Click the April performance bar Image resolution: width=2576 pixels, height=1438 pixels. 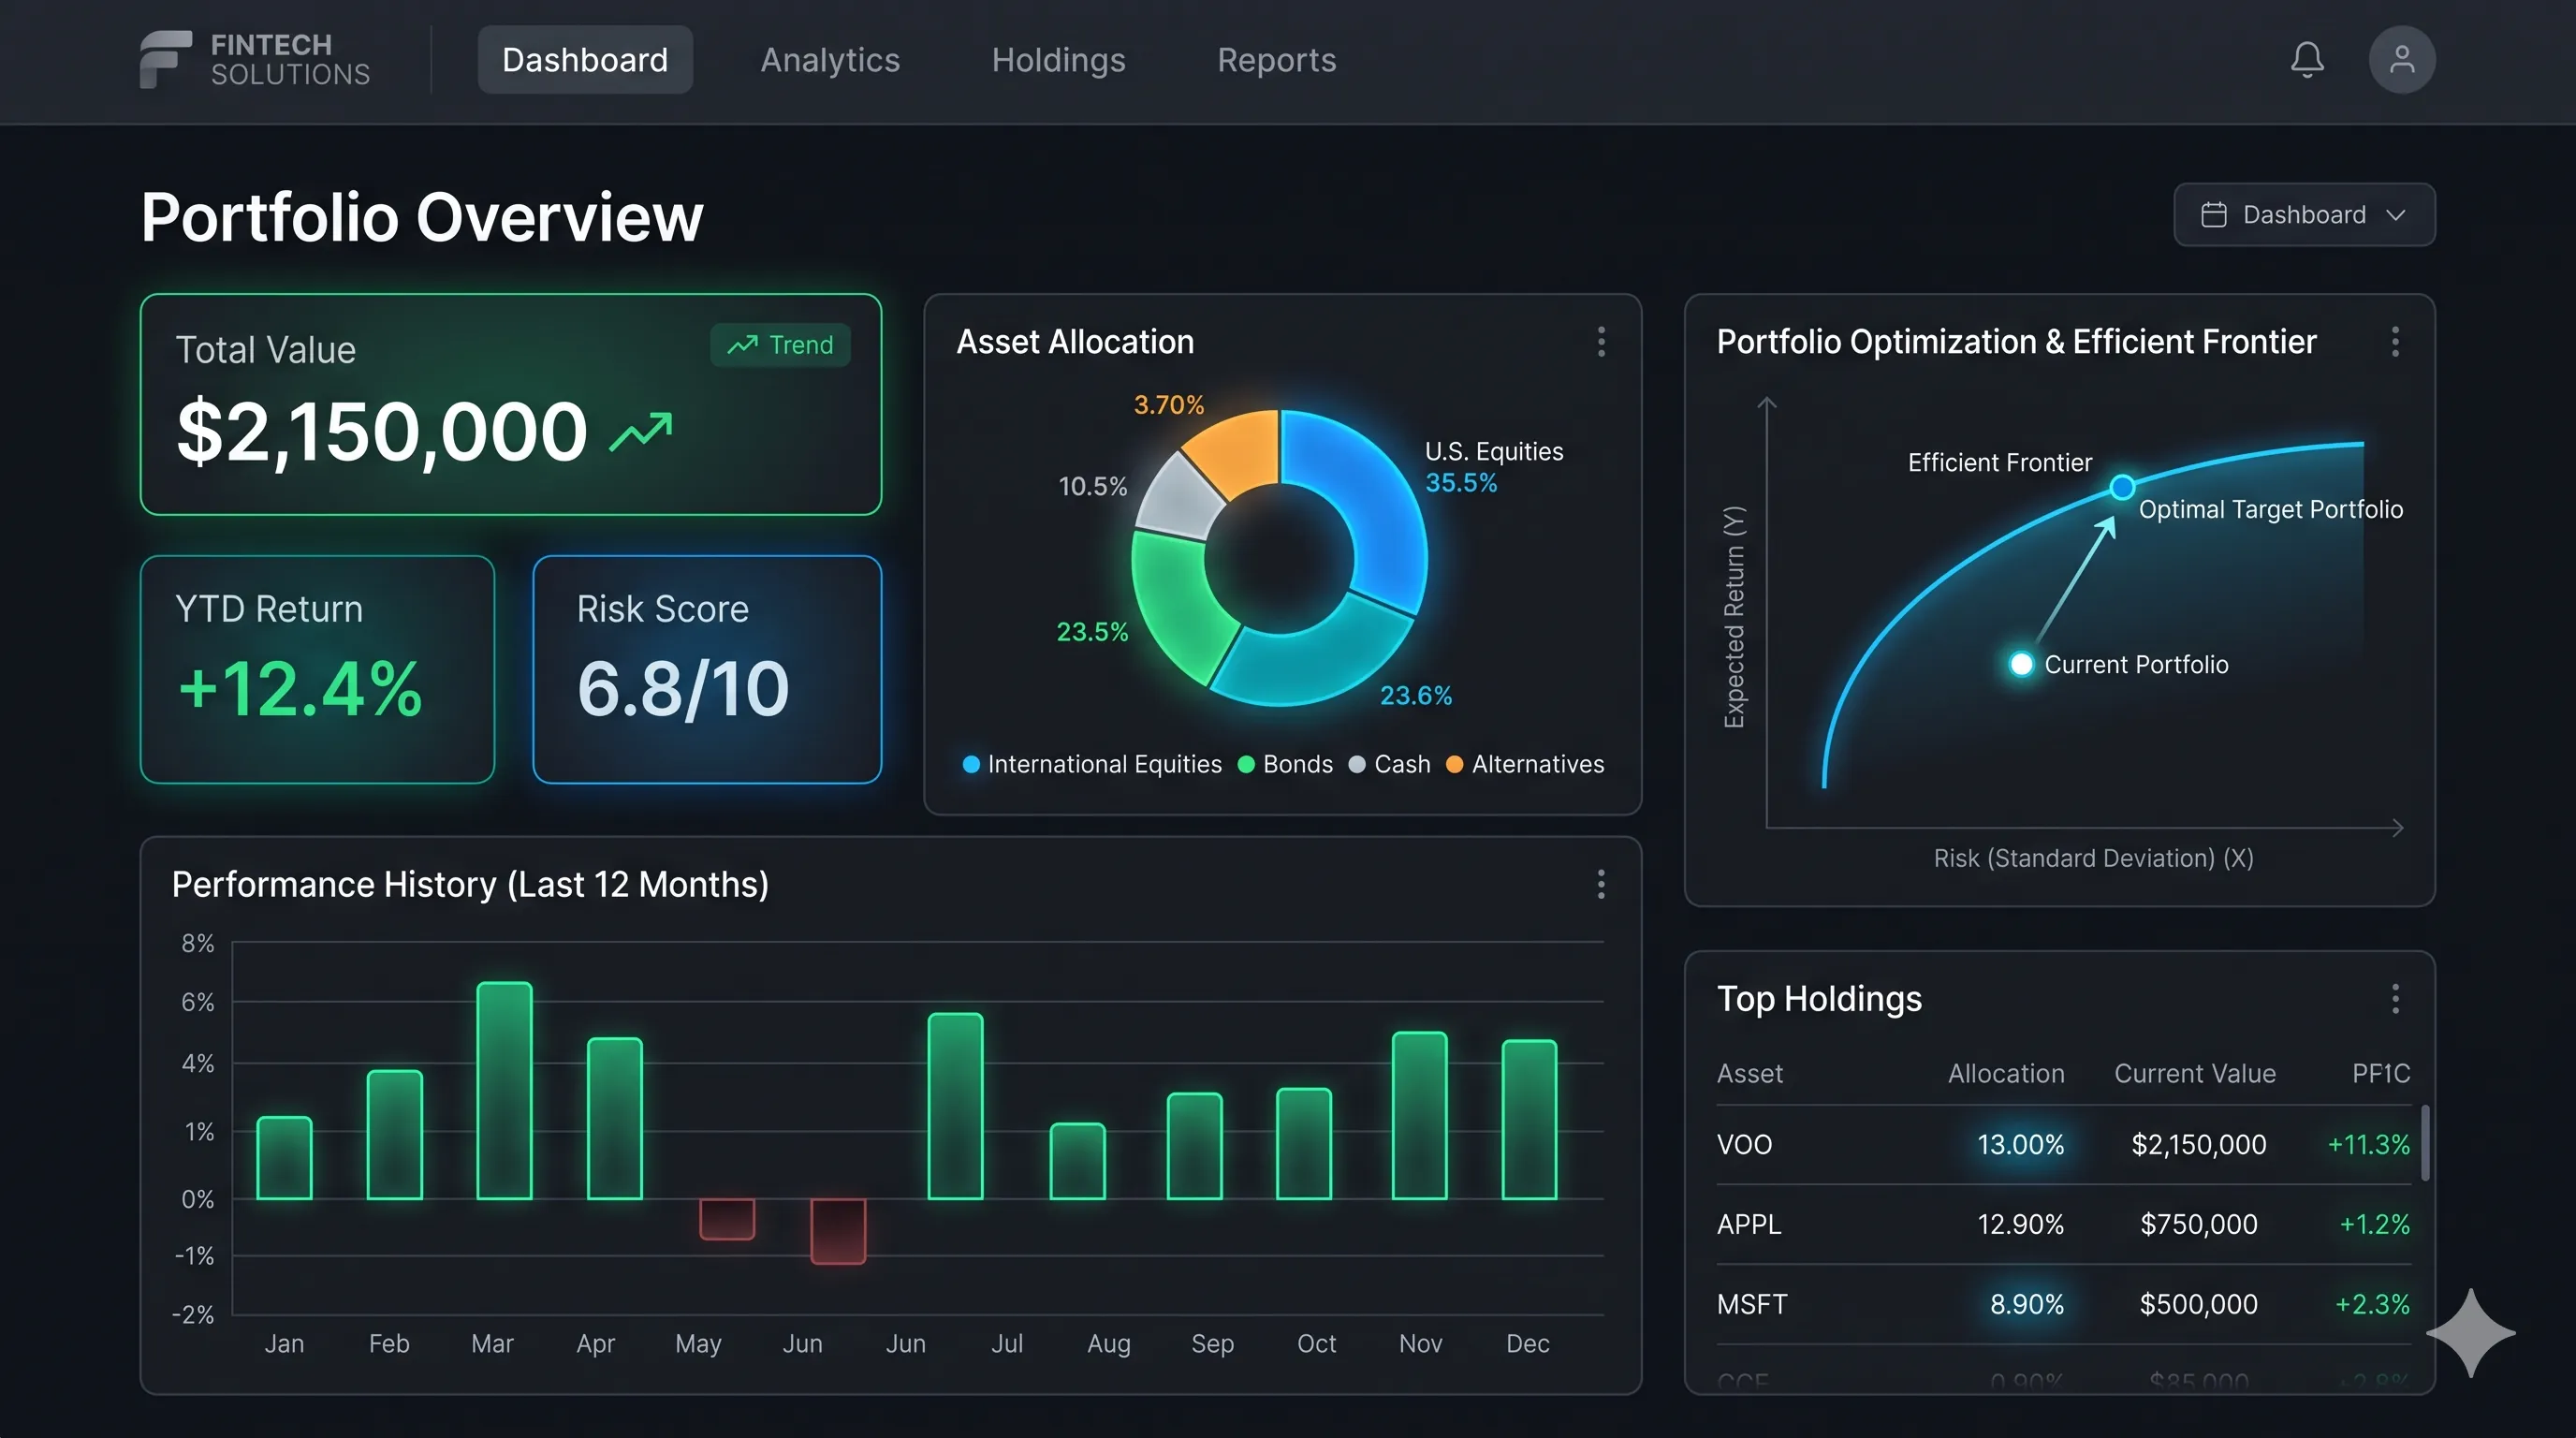coord(615,1118)
